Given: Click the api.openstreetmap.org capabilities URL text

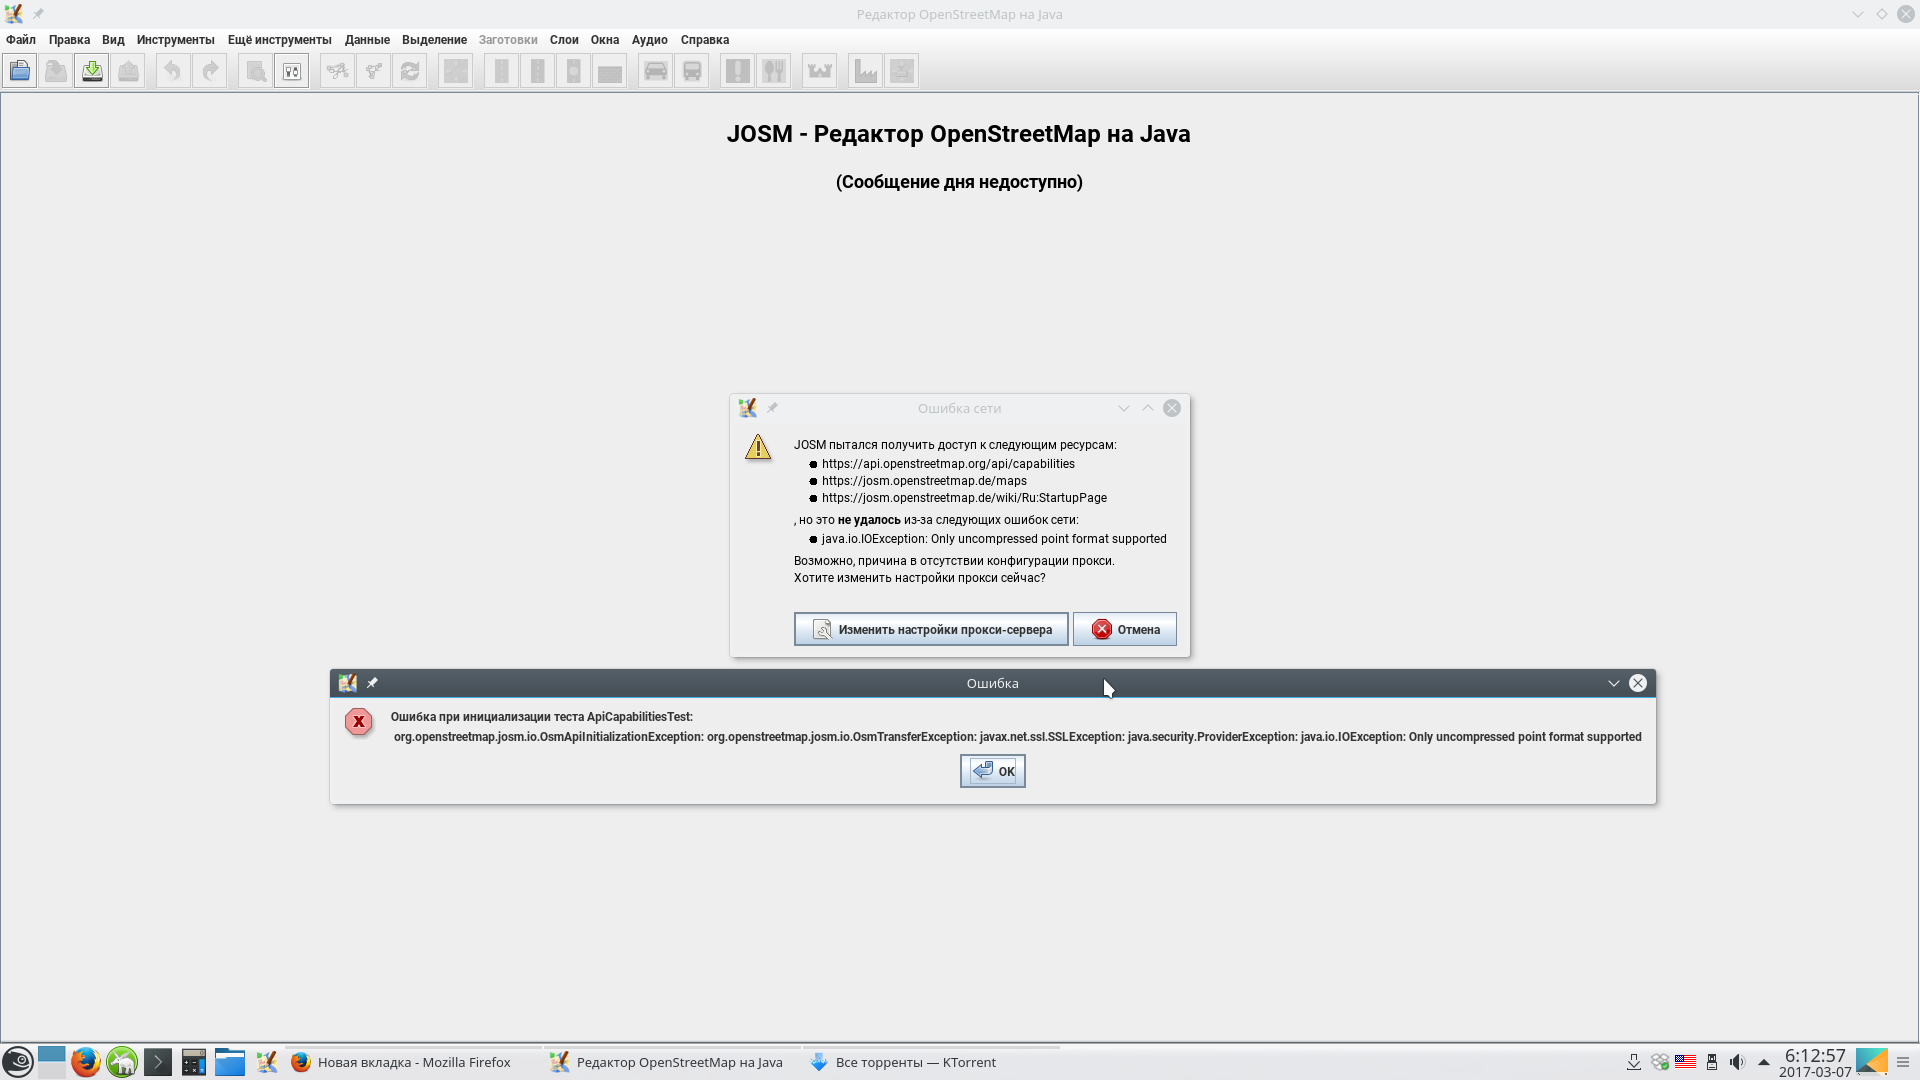Looking at the screenshot, I should coord(948,464).
